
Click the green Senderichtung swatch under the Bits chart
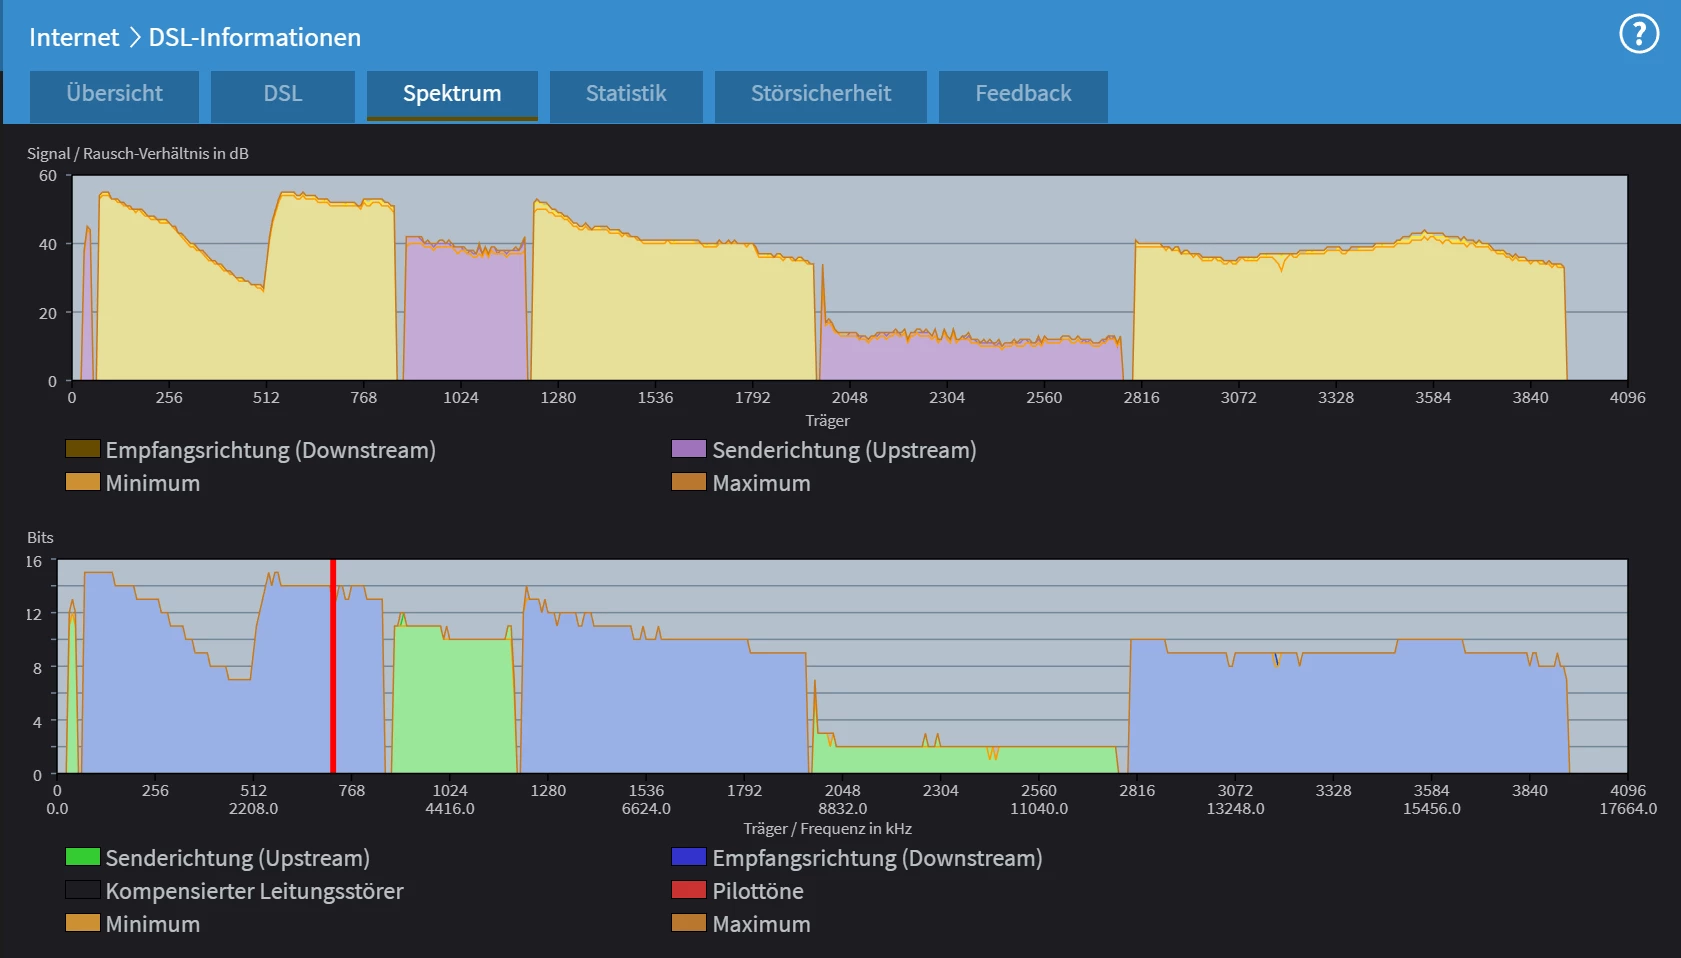coord(83,857)
